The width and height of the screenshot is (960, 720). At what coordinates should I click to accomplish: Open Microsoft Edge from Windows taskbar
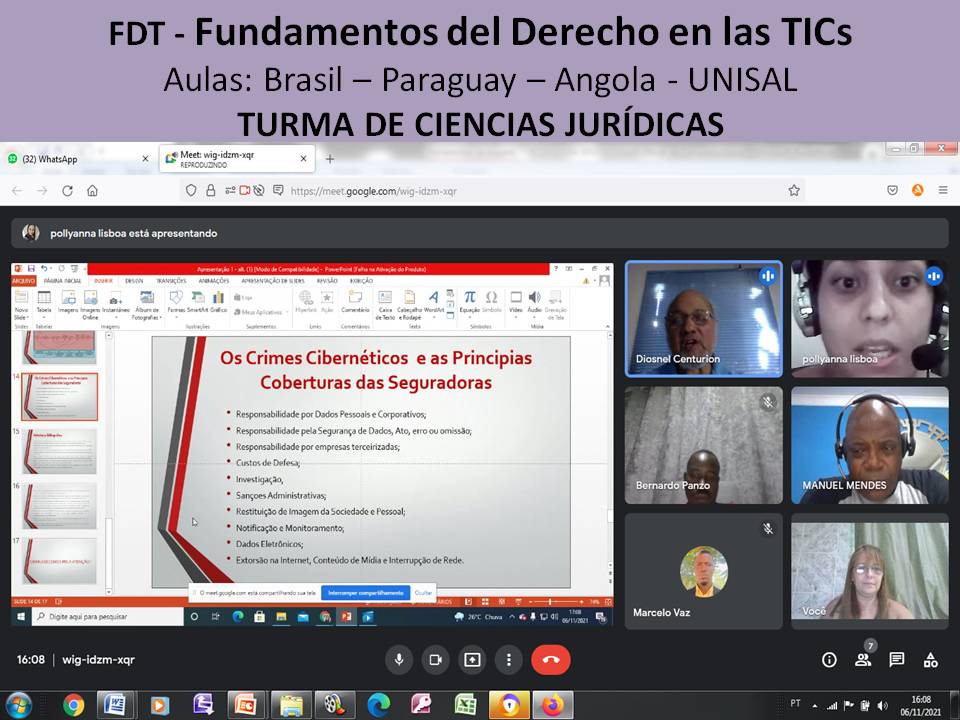click(378, 705)
